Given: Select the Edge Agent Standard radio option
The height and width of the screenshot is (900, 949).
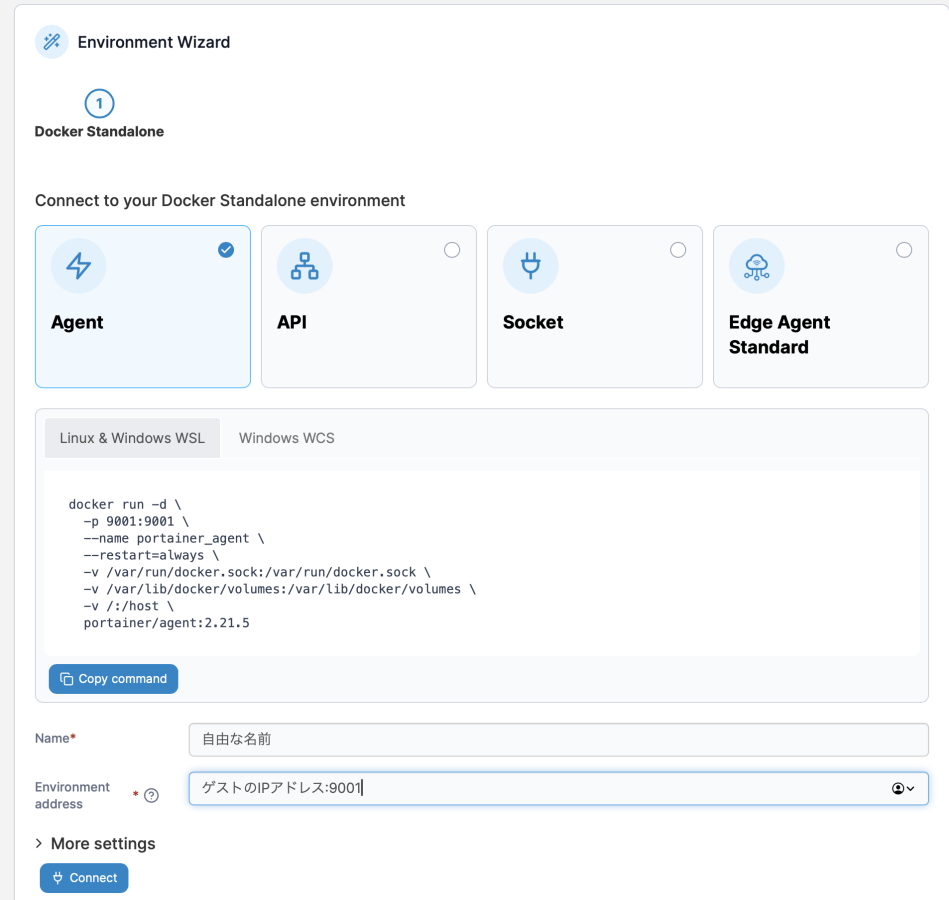Looking at the screenshot, I should pos(904,250).
